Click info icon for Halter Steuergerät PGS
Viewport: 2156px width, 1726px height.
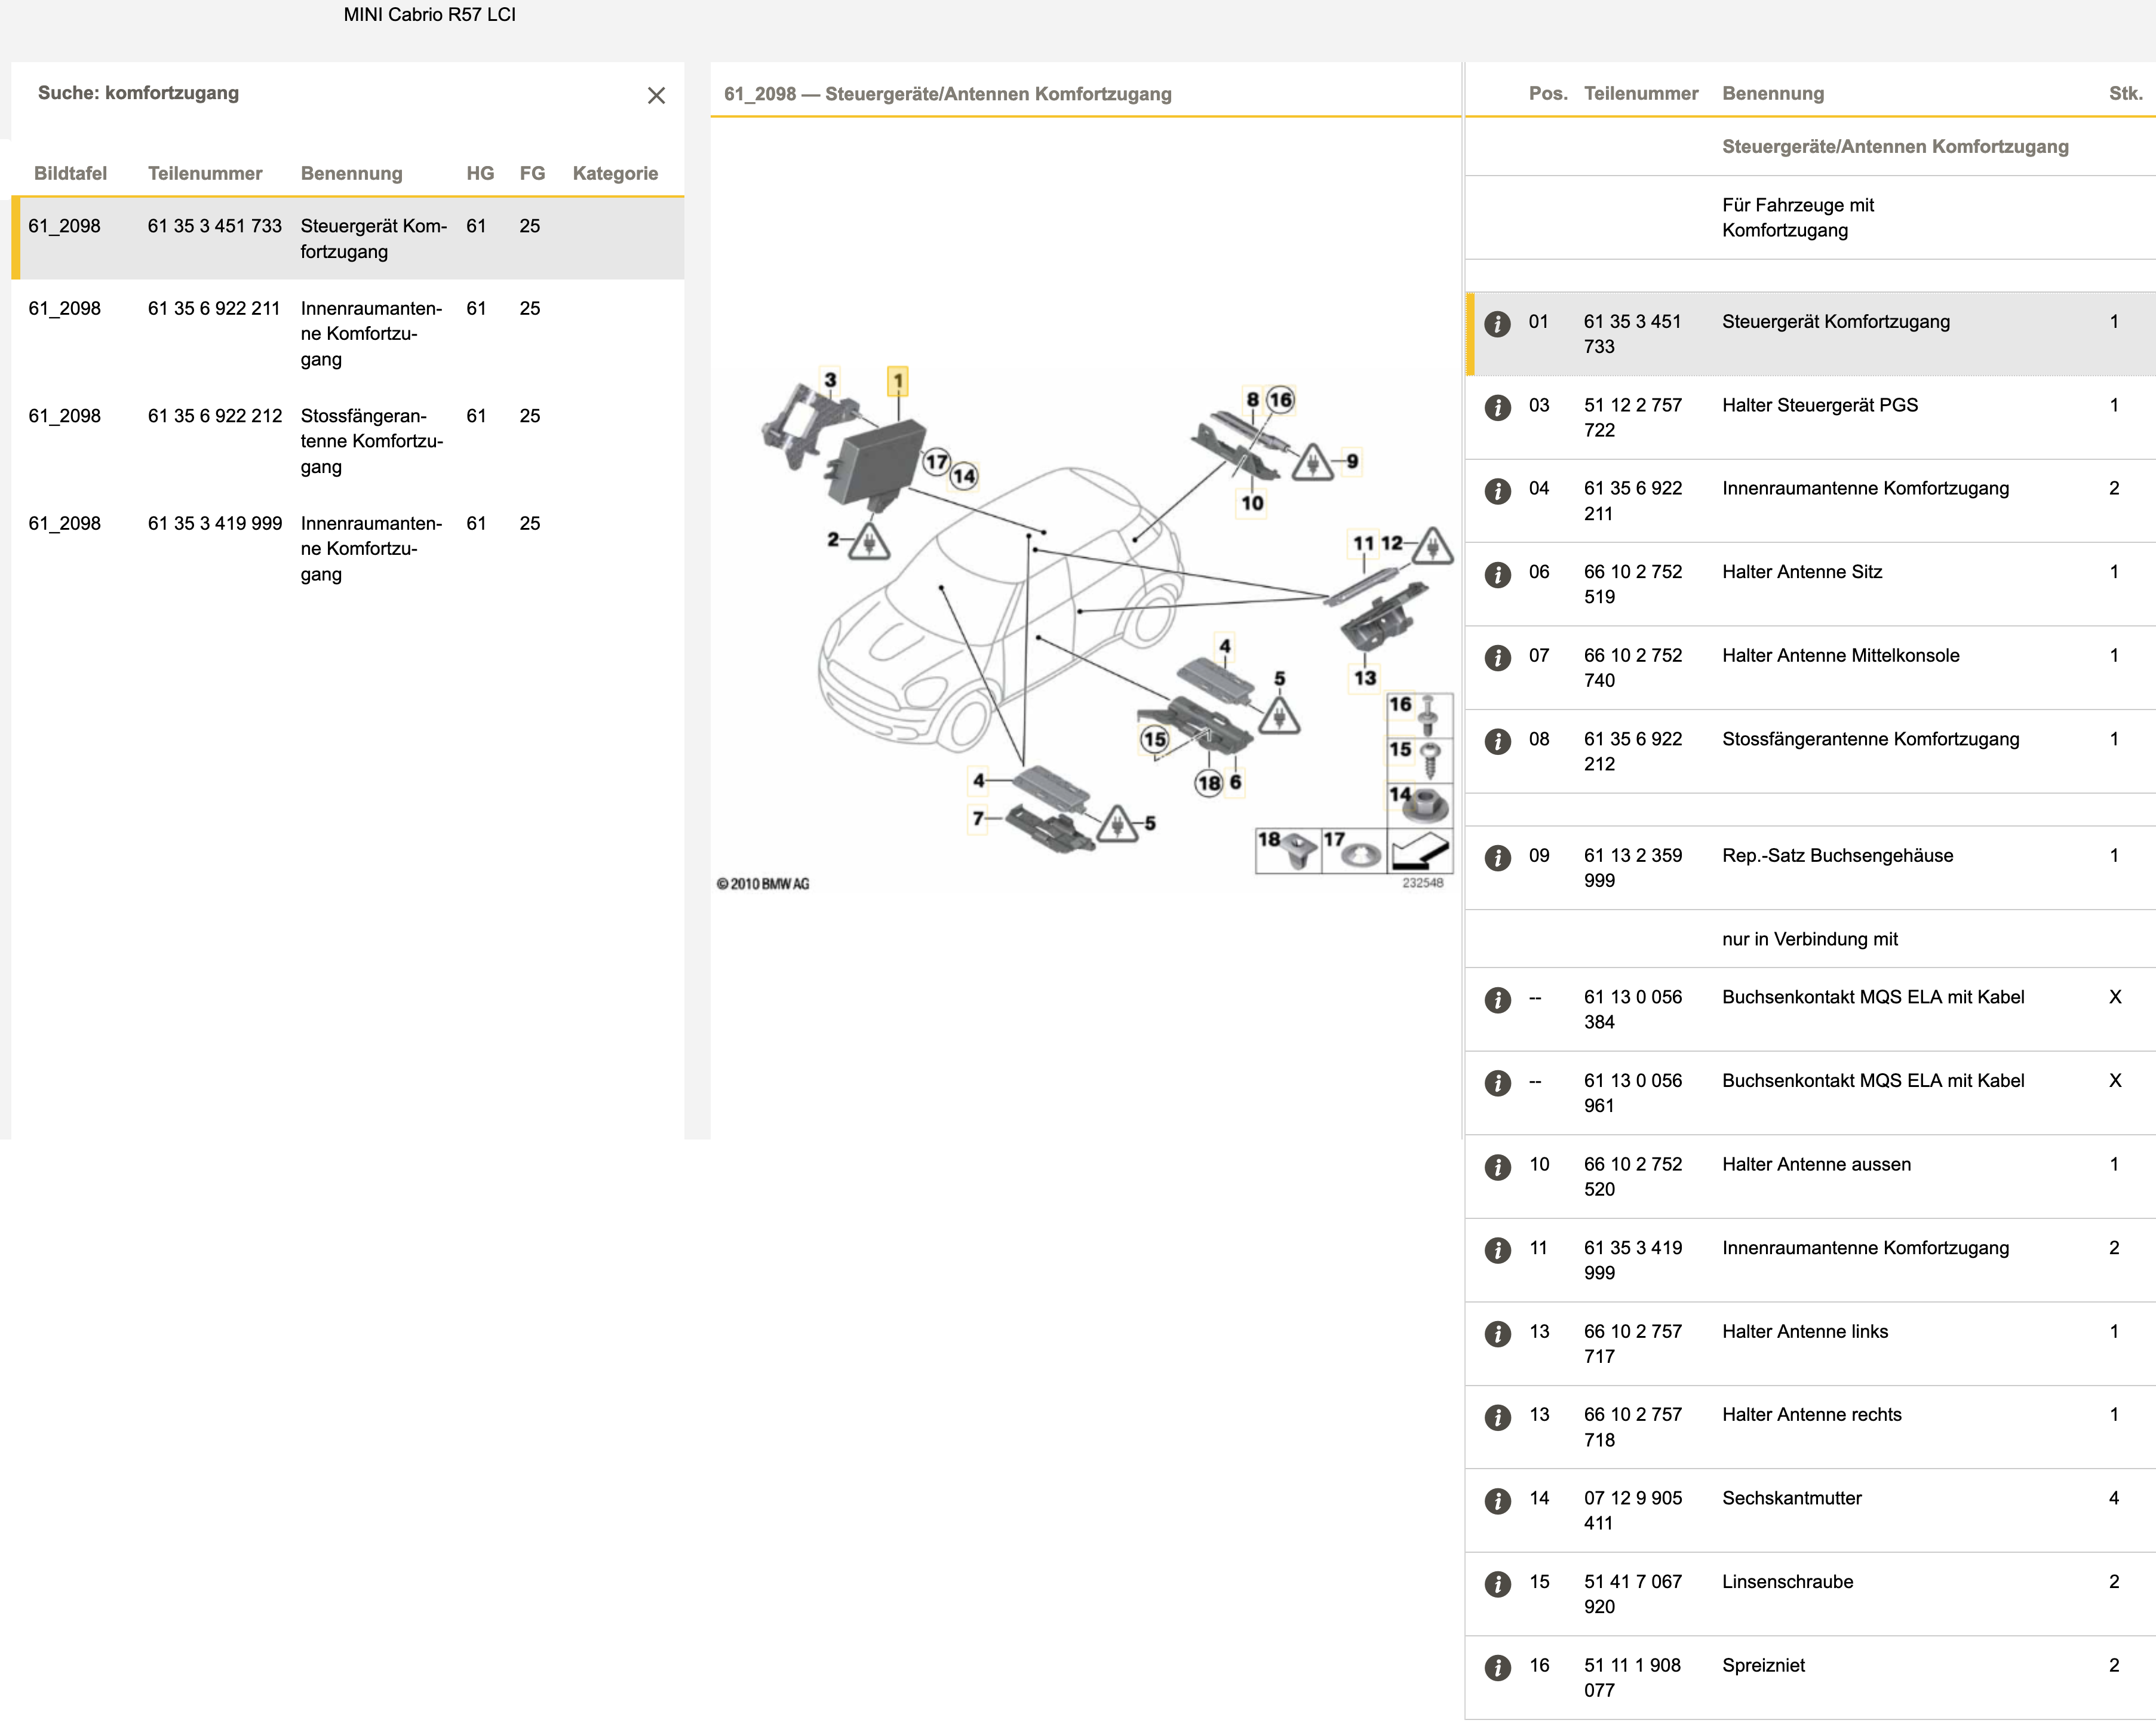1497,408
